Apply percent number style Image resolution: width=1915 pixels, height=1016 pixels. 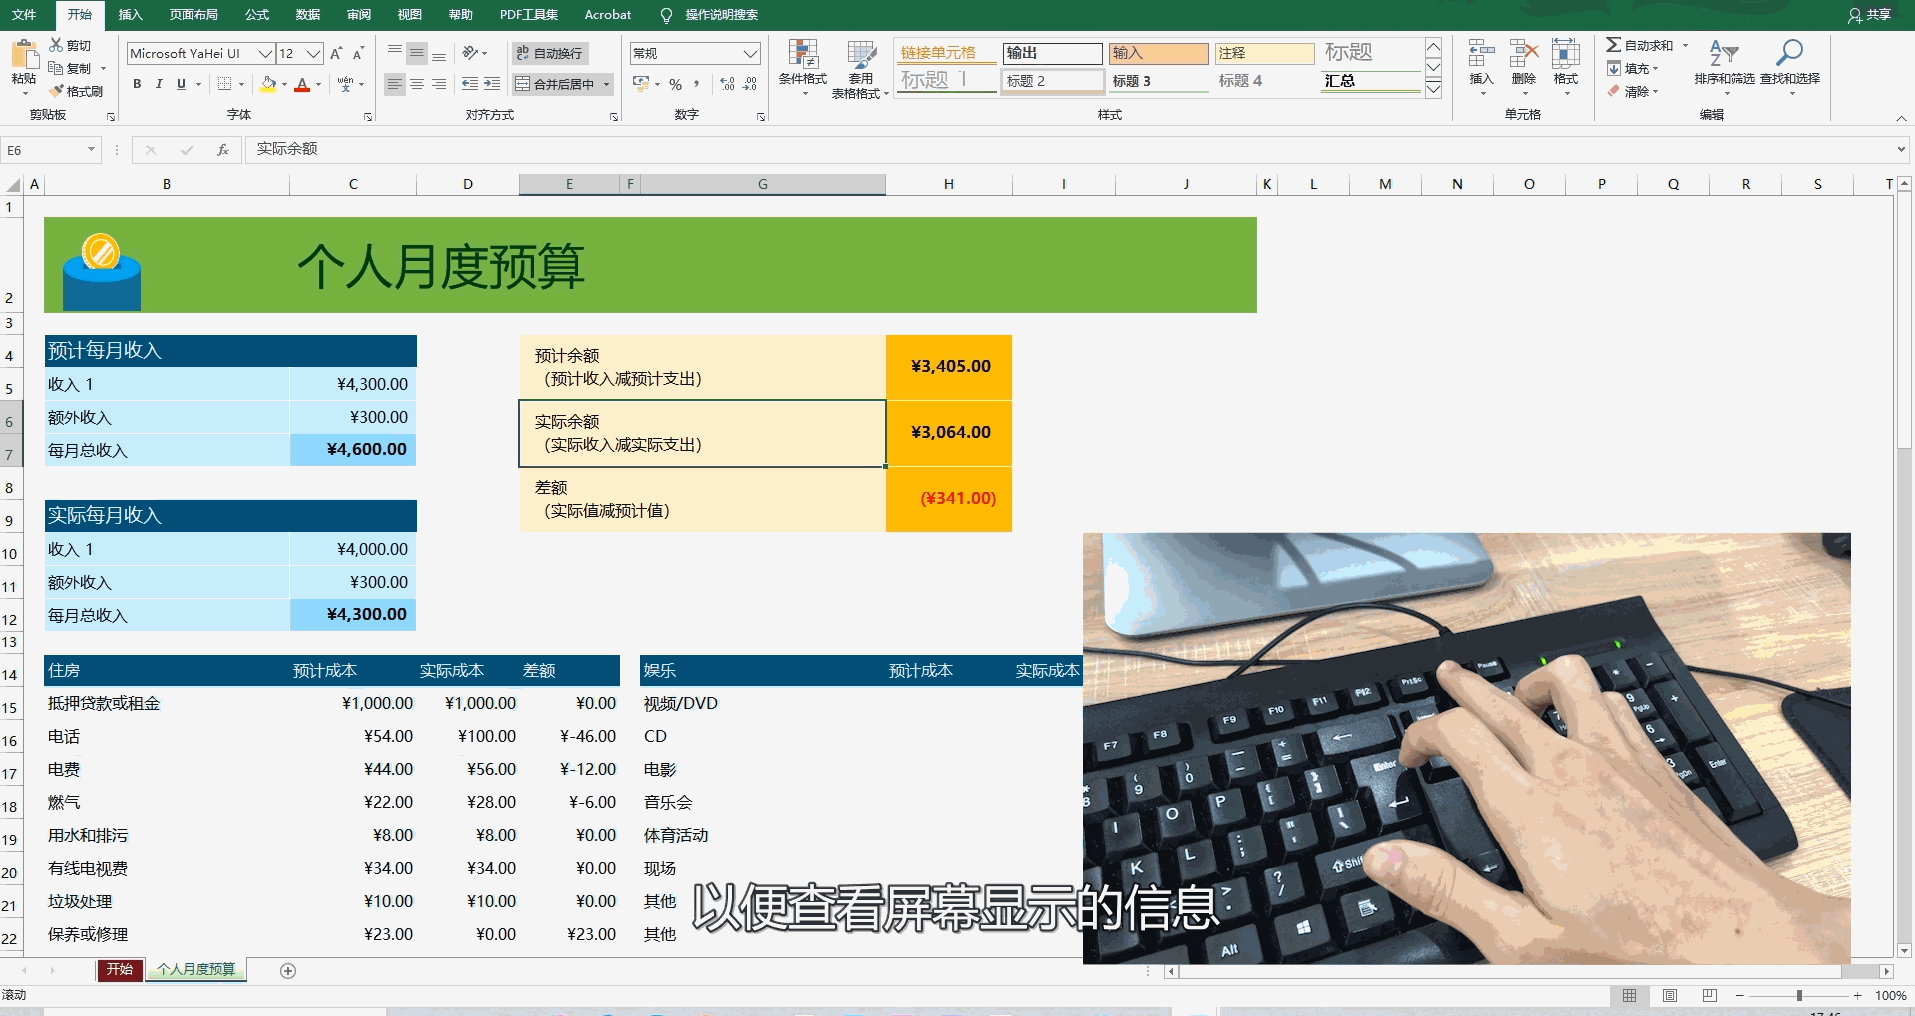pos(677,84)
